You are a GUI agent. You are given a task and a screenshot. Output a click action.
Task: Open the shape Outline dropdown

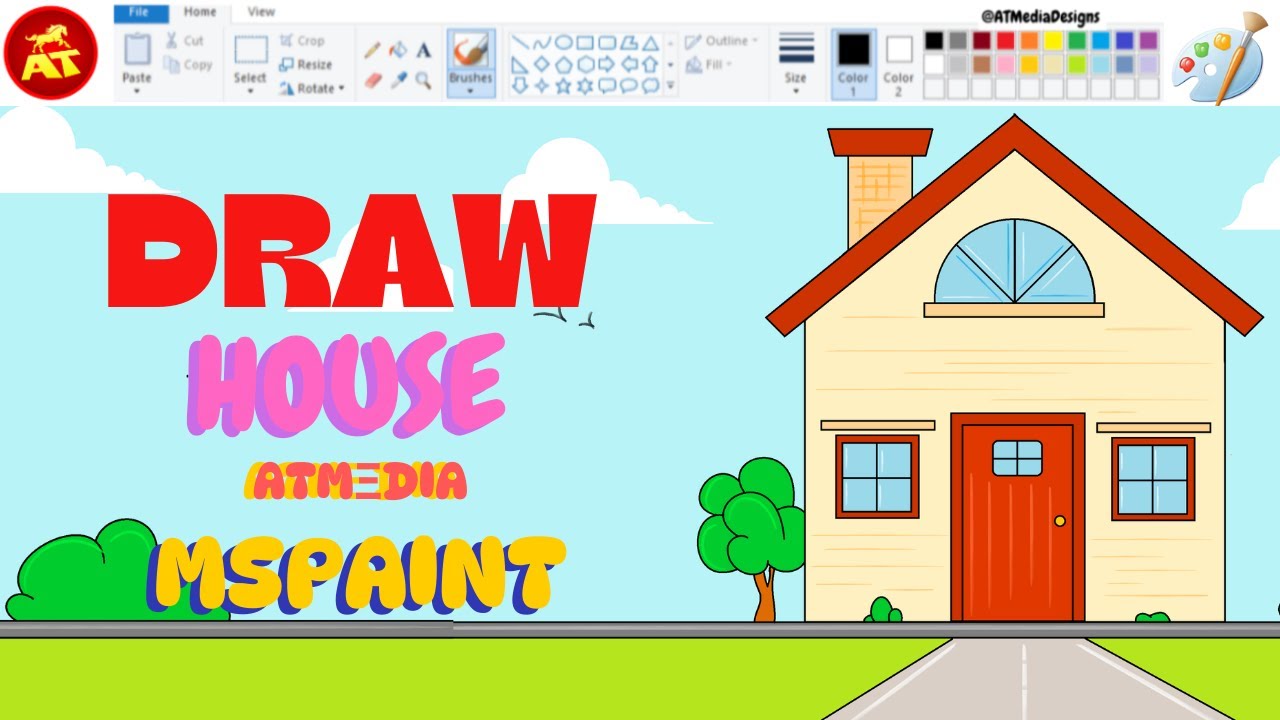click(722, 41)
